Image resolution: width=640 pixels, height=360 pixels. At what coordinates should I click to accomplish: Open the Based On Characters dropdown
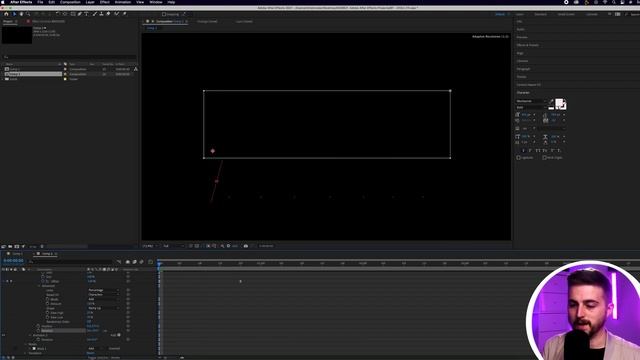point(104,295)
